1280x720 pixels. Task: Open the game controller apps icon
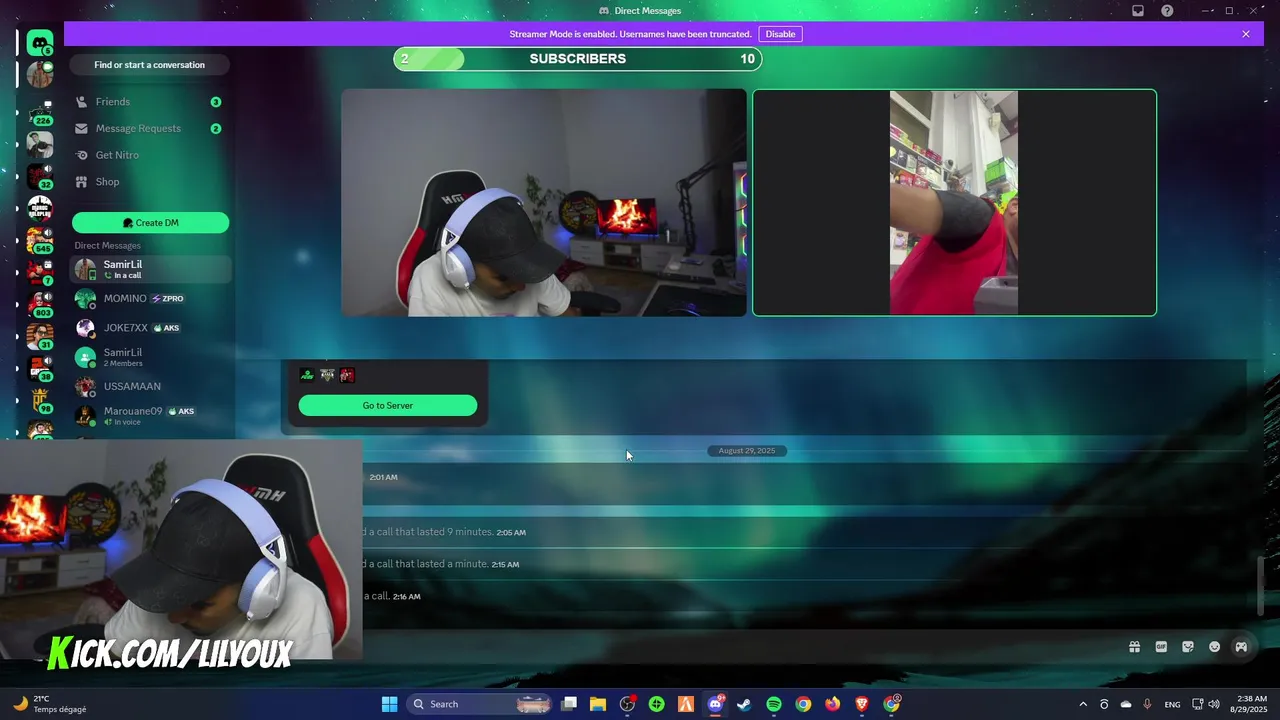[1241, 647]
